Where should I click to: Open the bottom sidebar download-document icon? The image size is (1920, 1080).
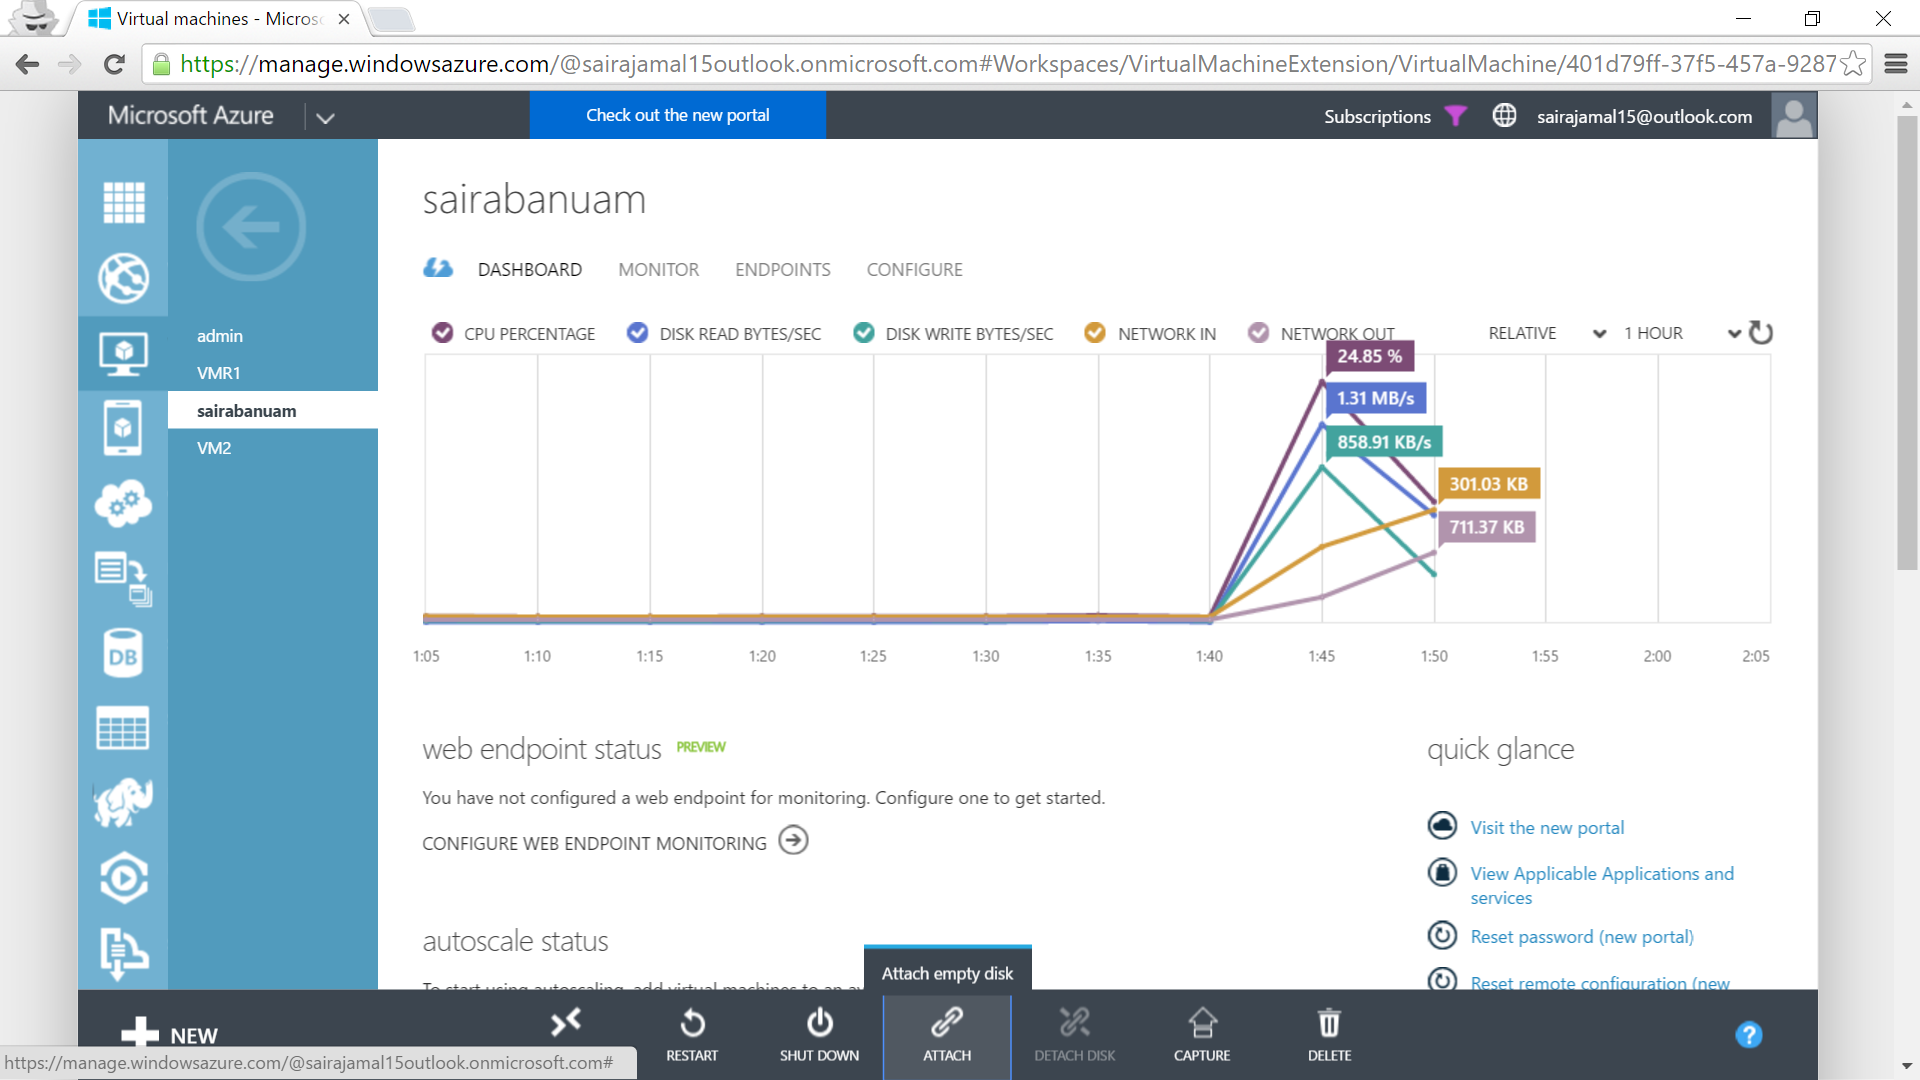[123, 952]
